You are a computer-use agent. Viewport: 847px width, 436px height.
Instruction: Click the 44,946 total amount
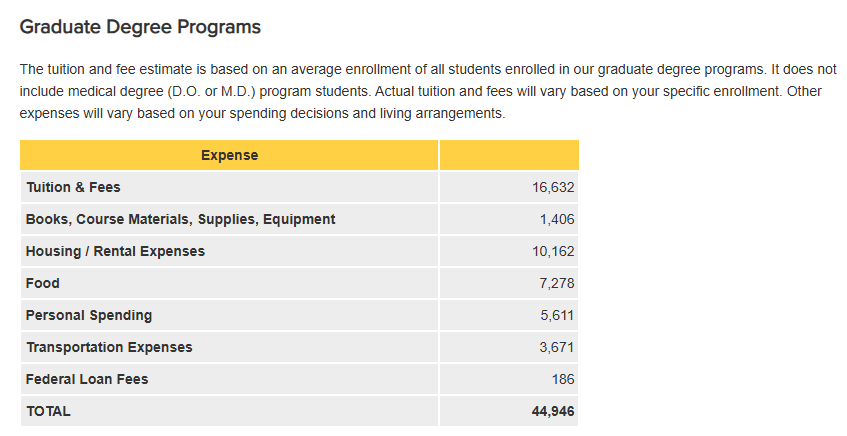553,411
